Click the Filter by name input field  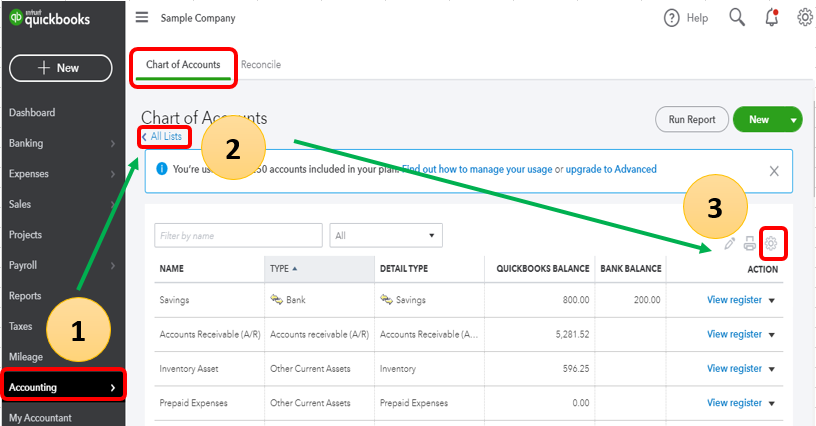coord(238,236)
